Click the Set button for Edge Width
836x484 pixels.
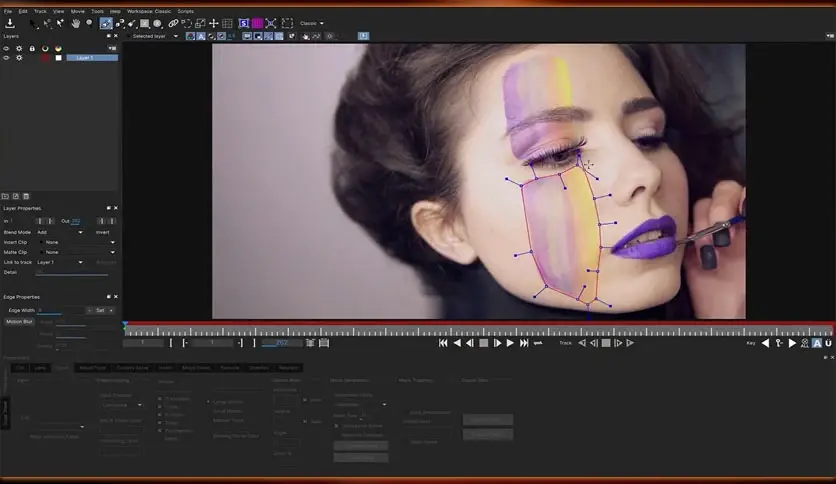coord(100,310)
